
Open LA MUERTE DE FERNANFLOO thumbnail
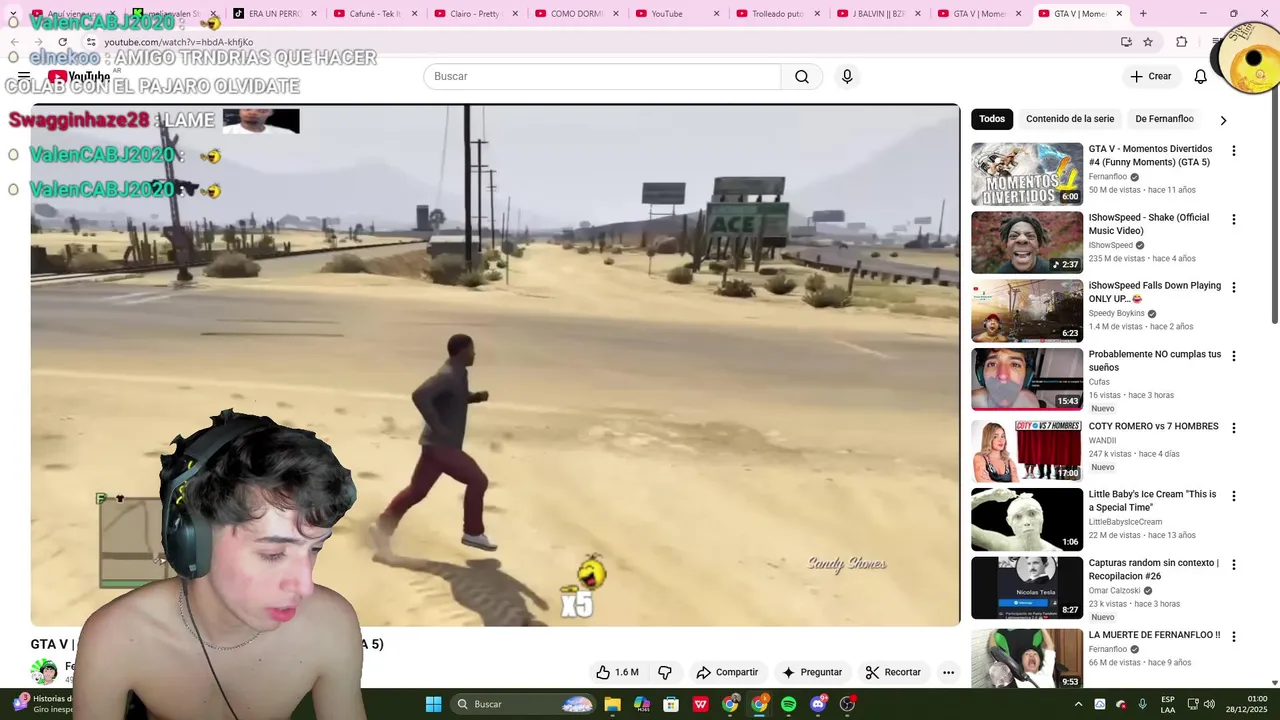pos(1027,658)
